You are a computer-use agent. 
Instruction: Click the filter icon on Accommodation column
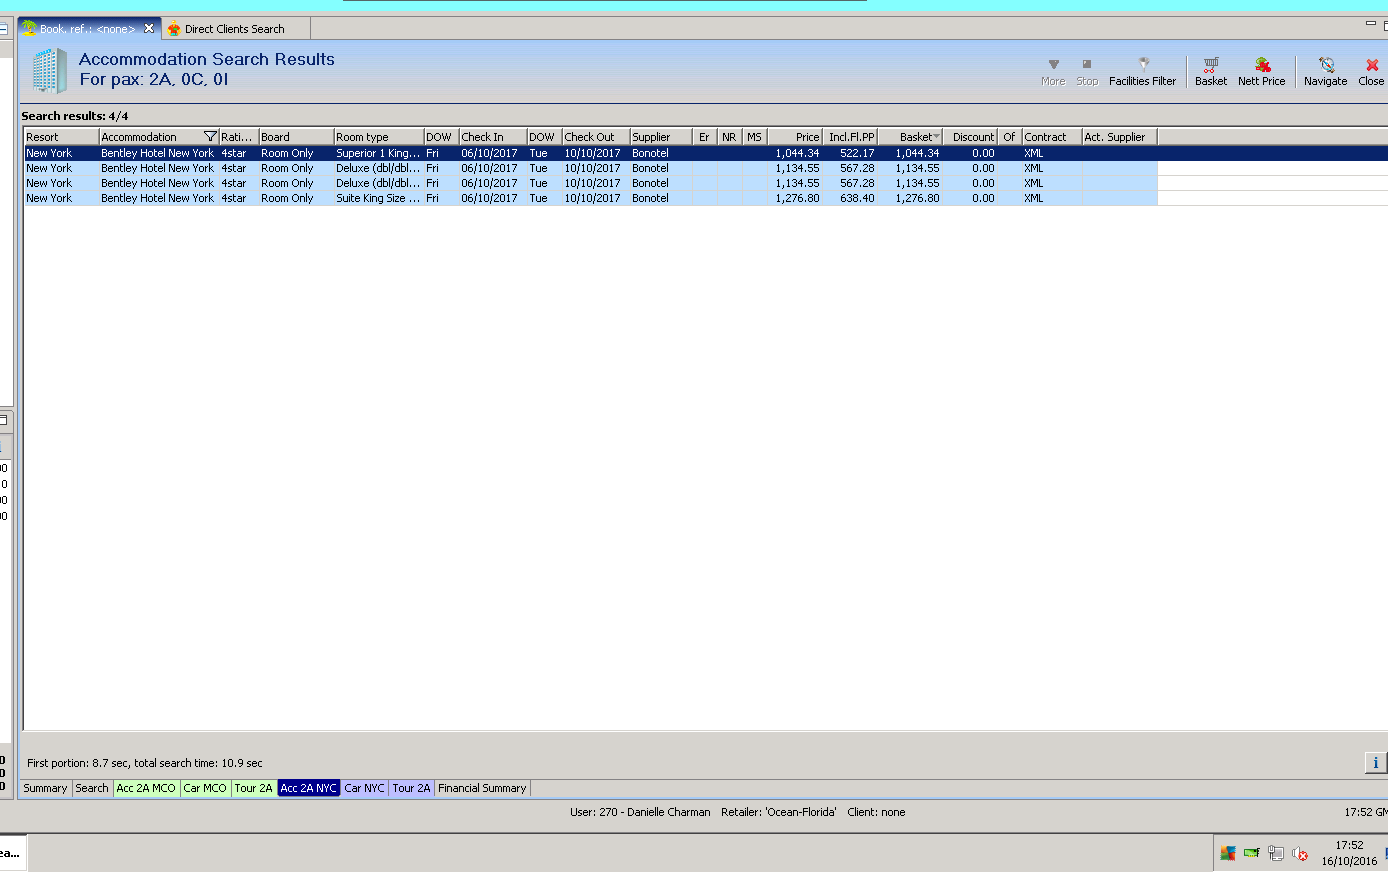click(x=210, y=137)
